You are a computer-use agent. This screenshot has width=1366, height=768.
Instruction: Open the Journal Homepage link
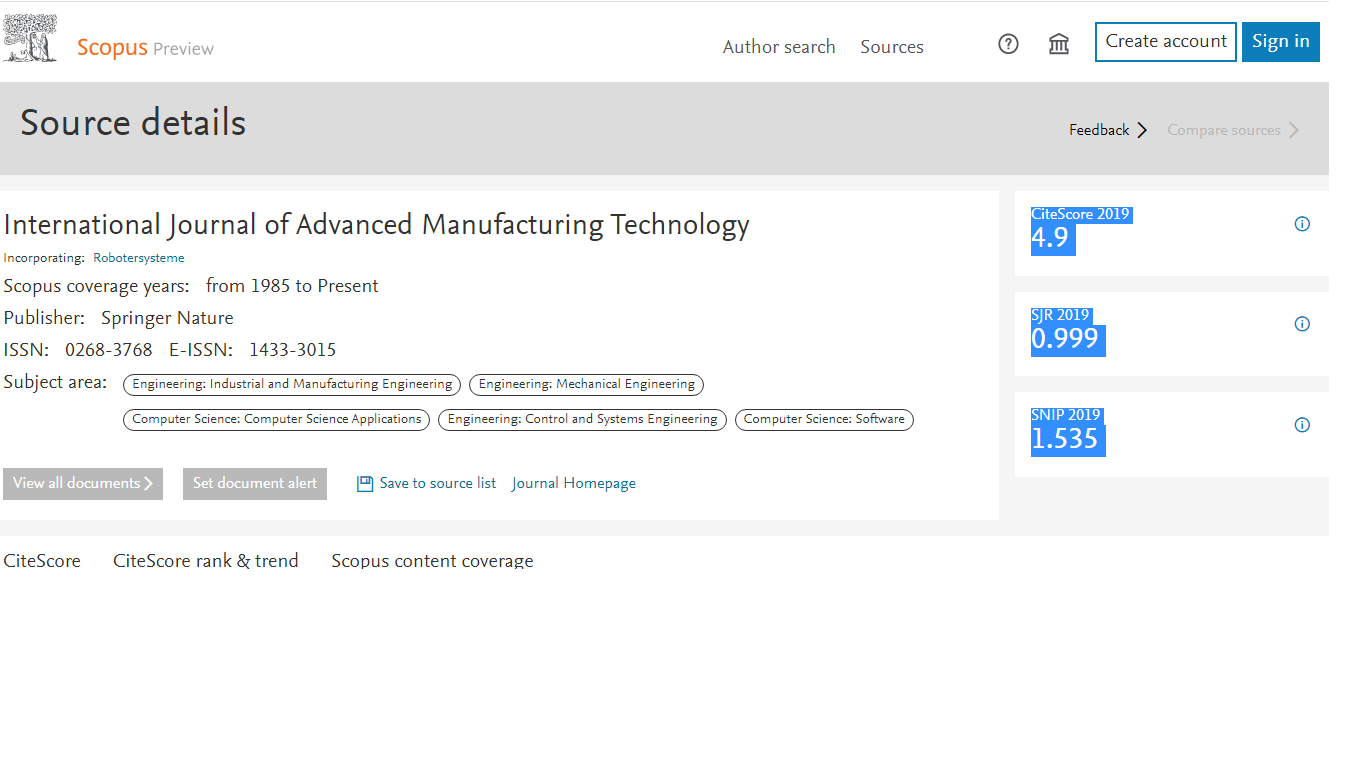click(x=574, y=484)
